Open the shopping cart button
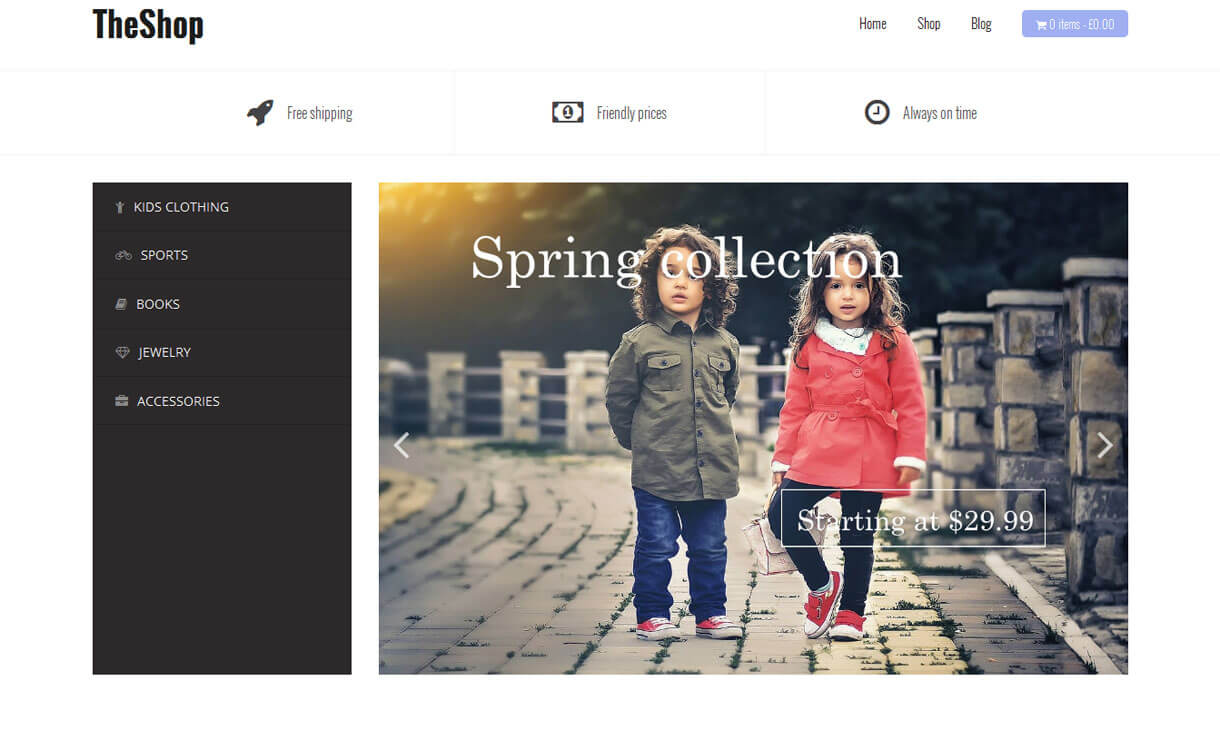The image size is (1220, 750). coord(1074,24)
